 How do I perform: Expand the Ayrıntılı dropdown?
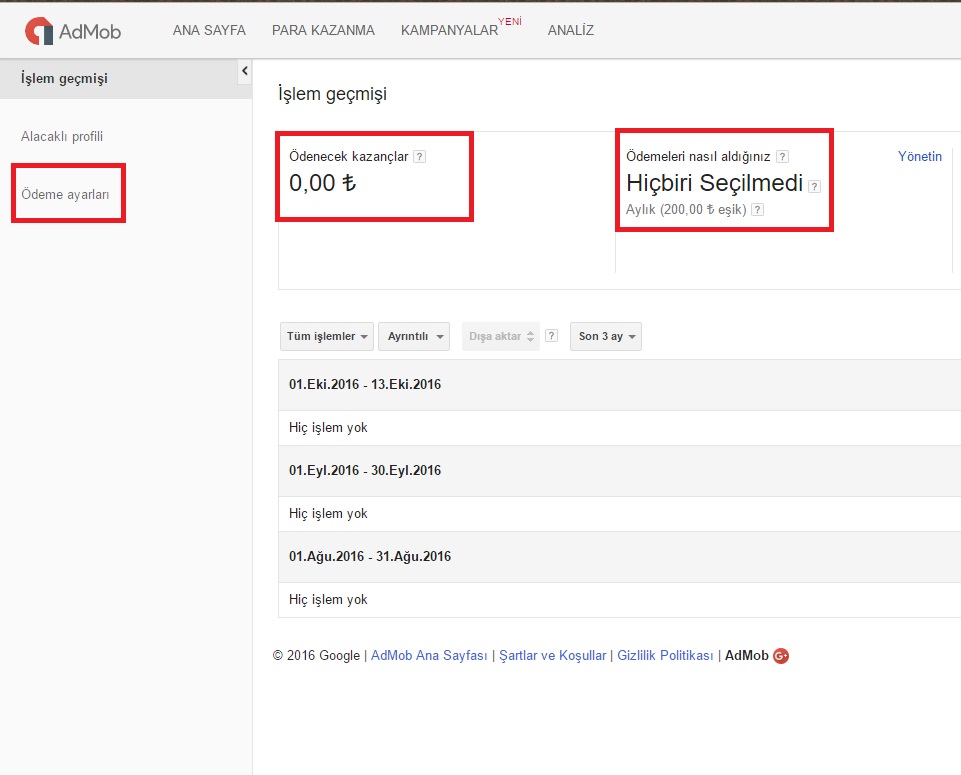tap(413, 336)
